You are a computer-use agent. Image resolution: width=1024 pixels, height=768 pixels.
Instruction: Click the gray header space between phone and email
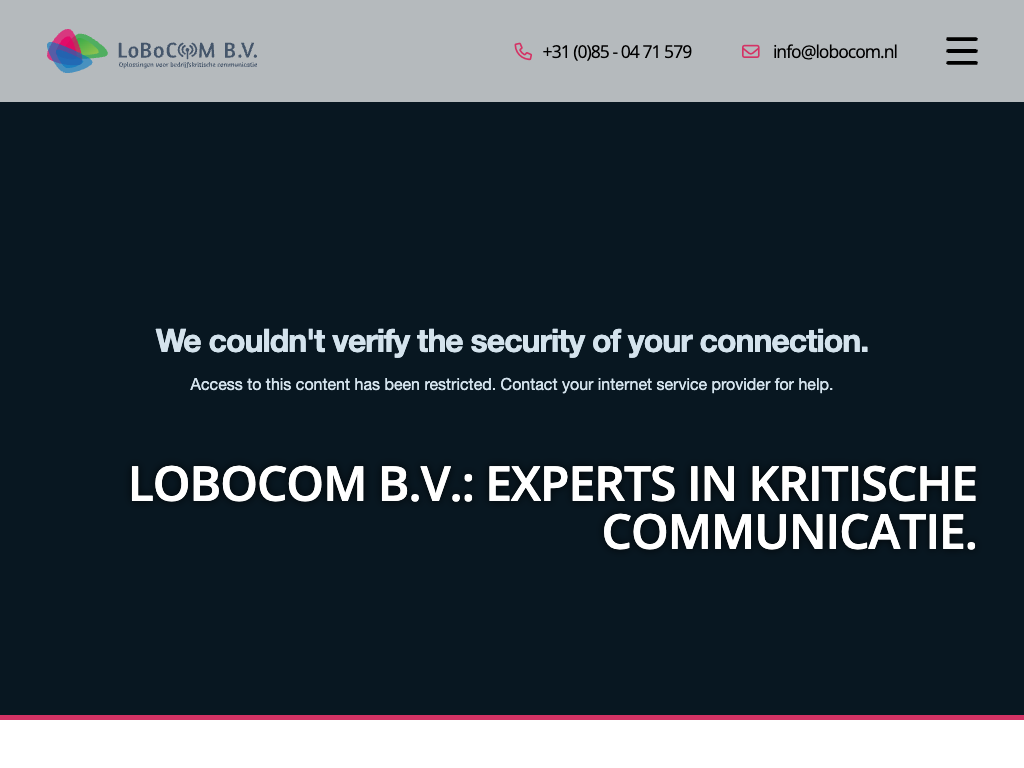coord(716,51)
